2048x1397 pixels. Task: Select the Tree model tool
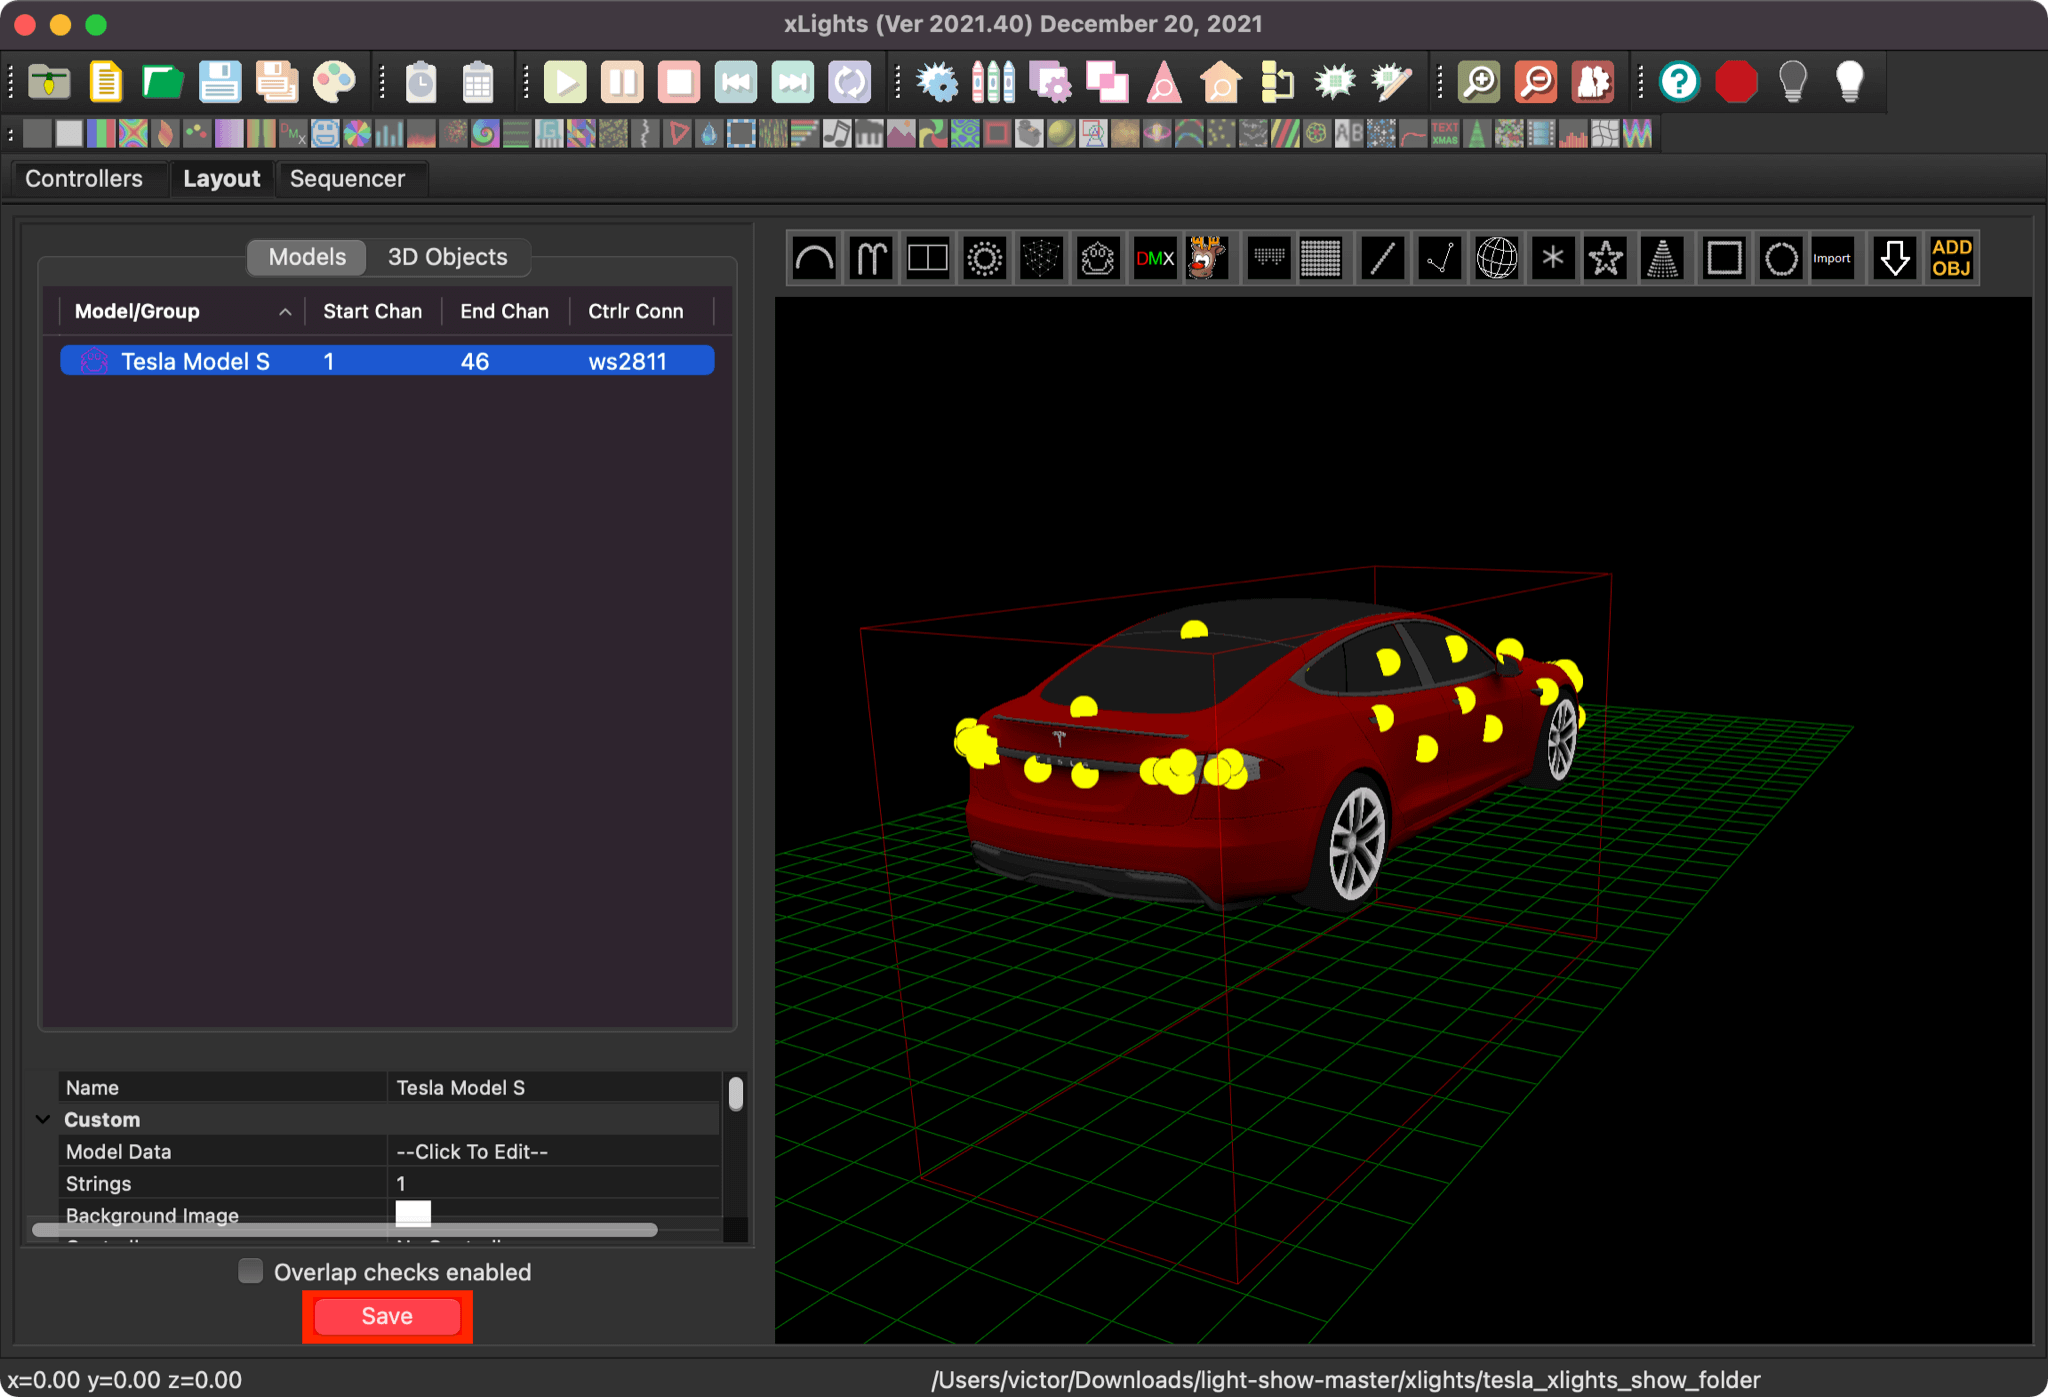[1663, 259]
